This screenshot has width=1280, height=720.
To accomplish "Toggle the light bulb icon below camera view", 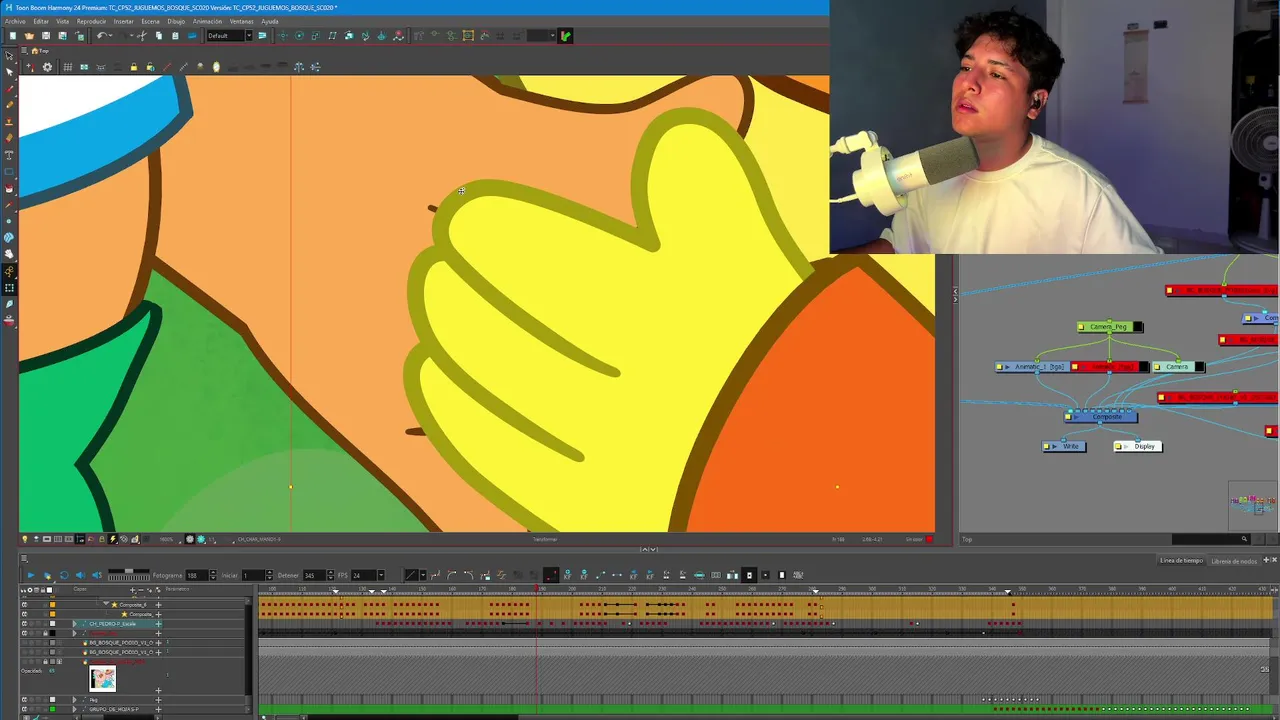I will [x=25, y=539].
